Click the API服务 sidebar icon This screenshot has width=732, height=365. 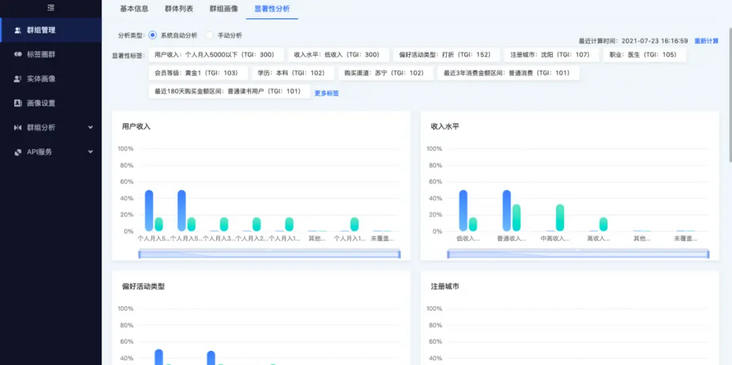(18, 152)
